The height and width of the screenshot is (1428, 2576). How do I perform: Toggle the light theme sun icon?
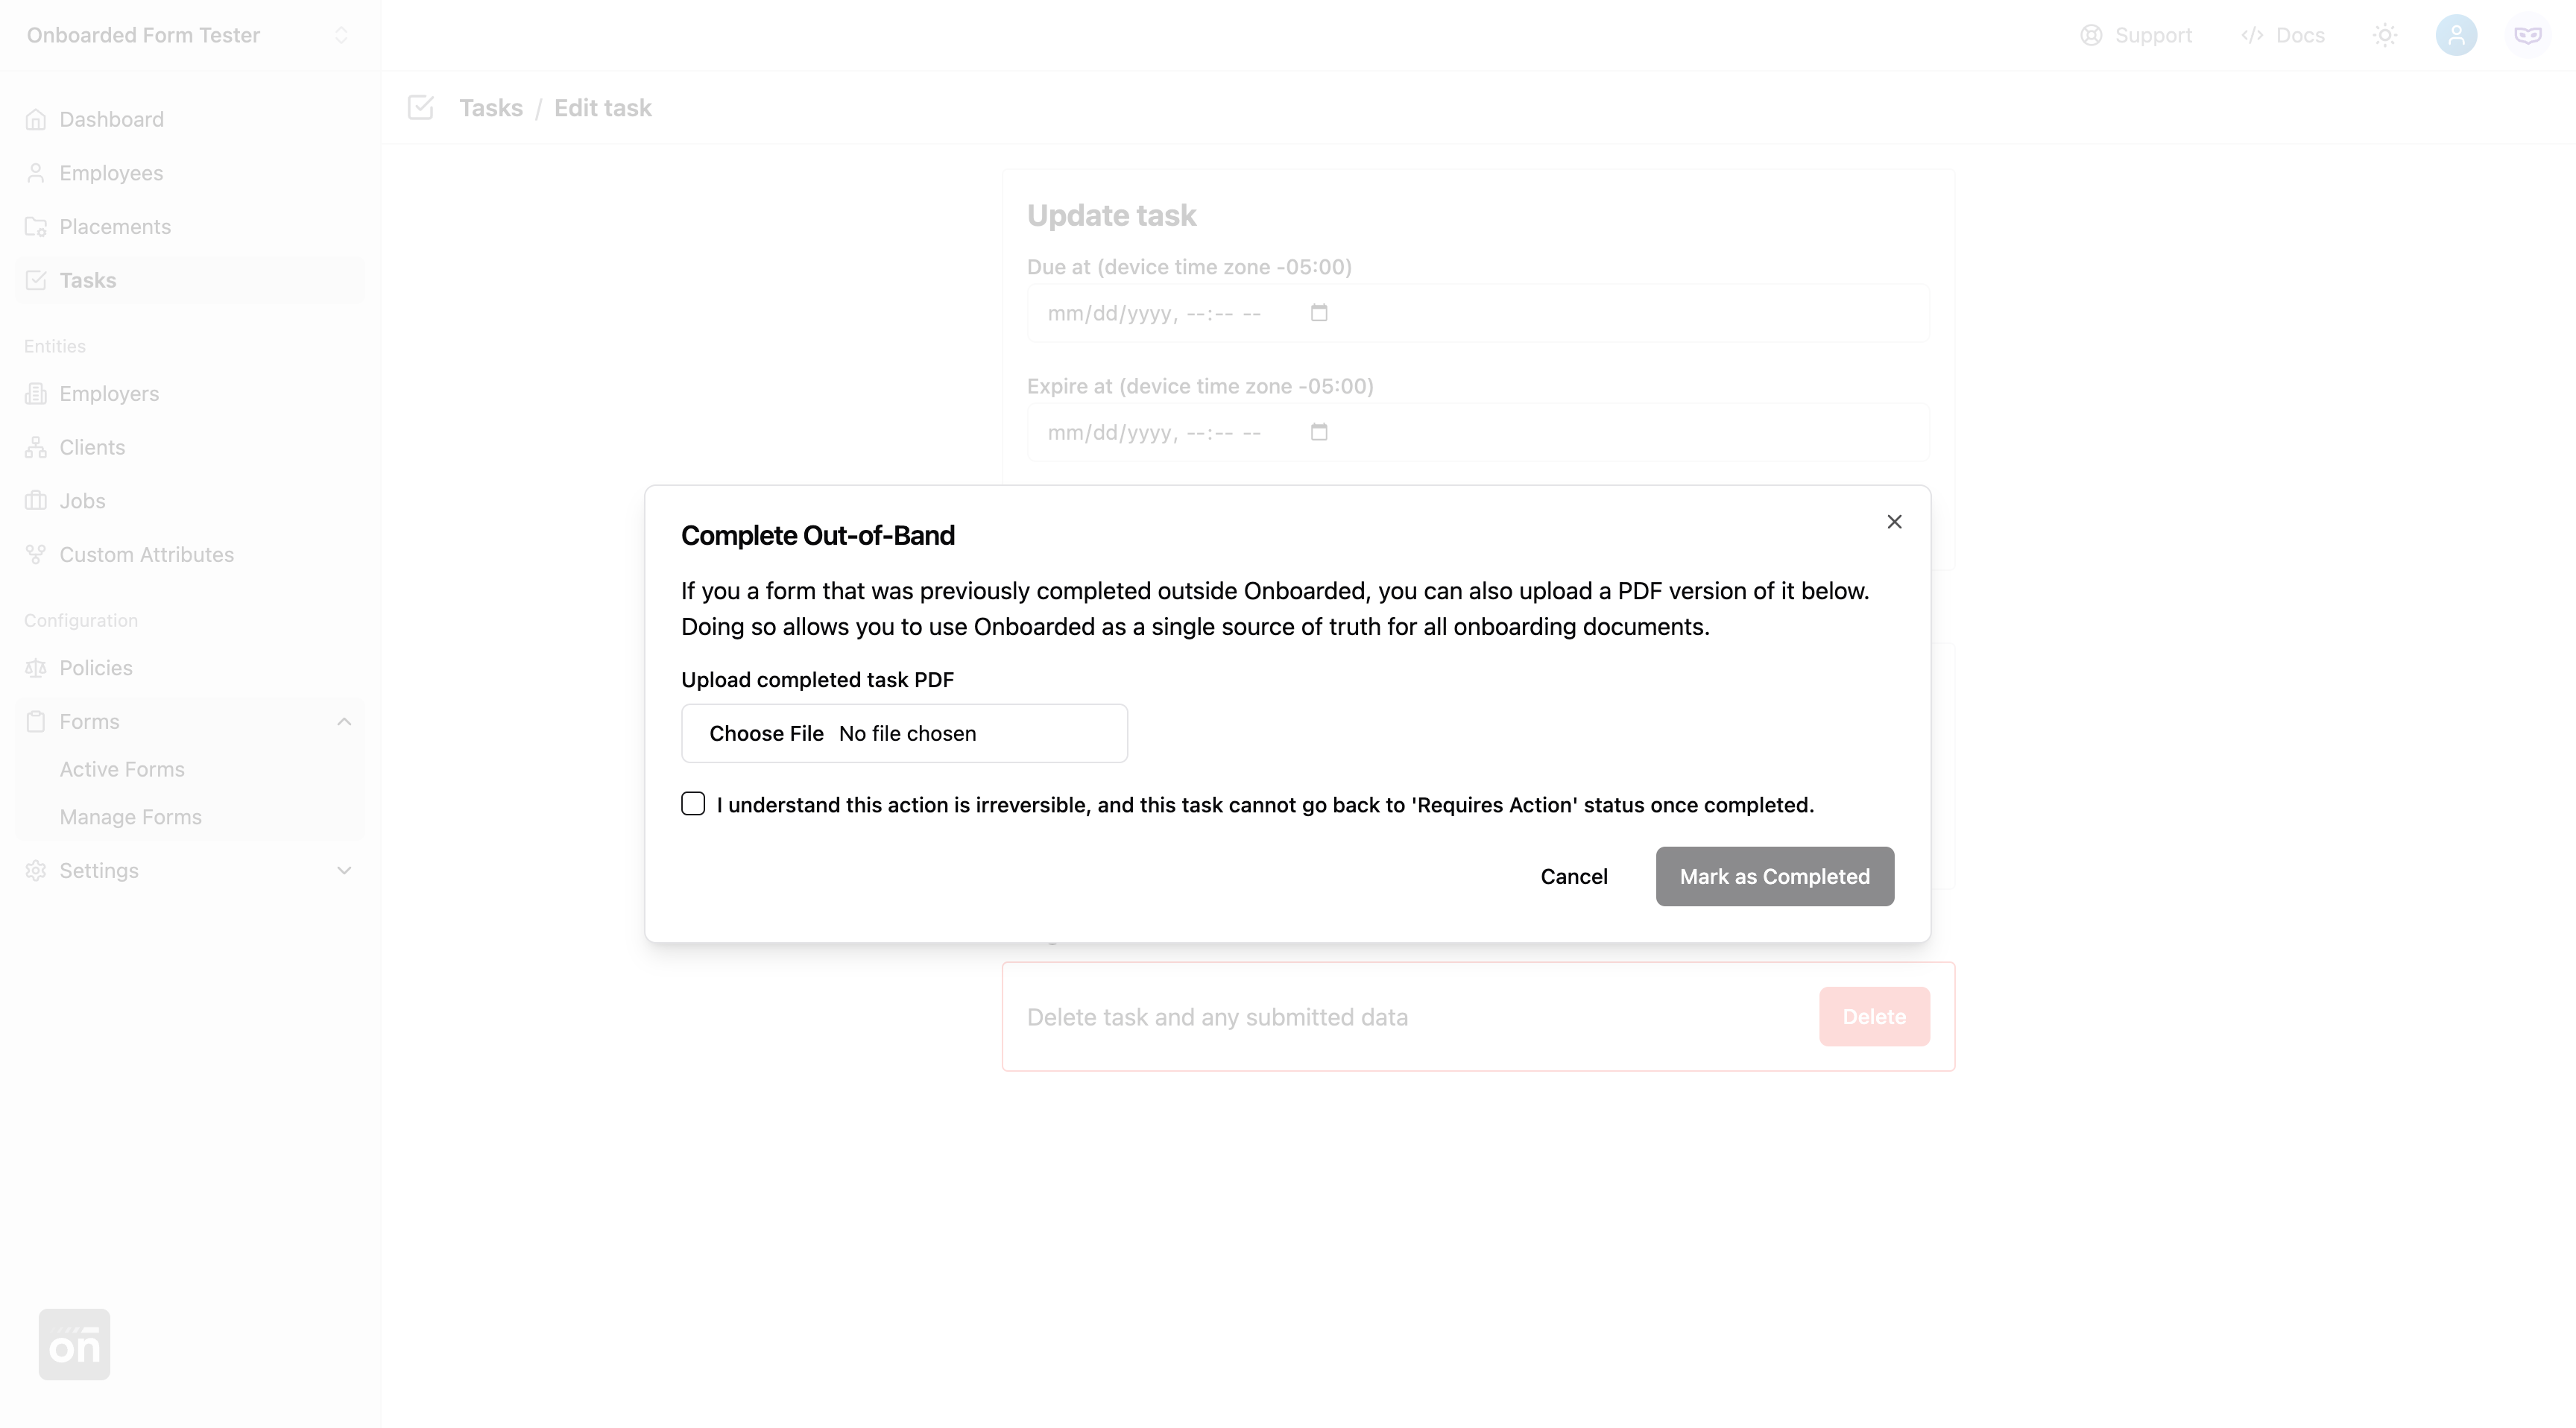2385,36
